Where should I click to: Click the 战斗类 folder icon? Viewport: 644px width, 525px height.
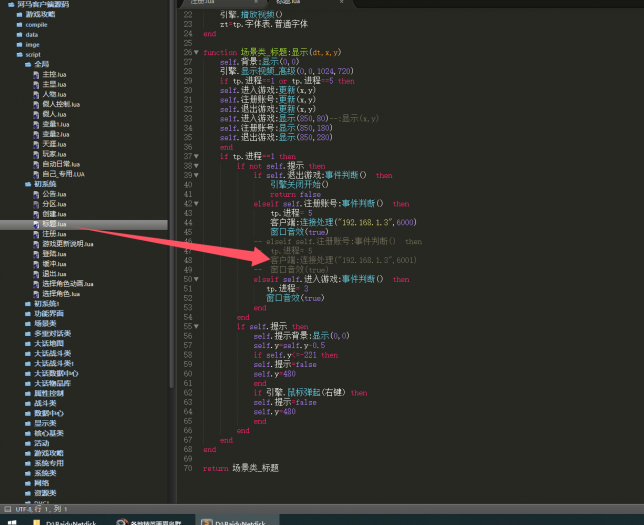[27, 402]
